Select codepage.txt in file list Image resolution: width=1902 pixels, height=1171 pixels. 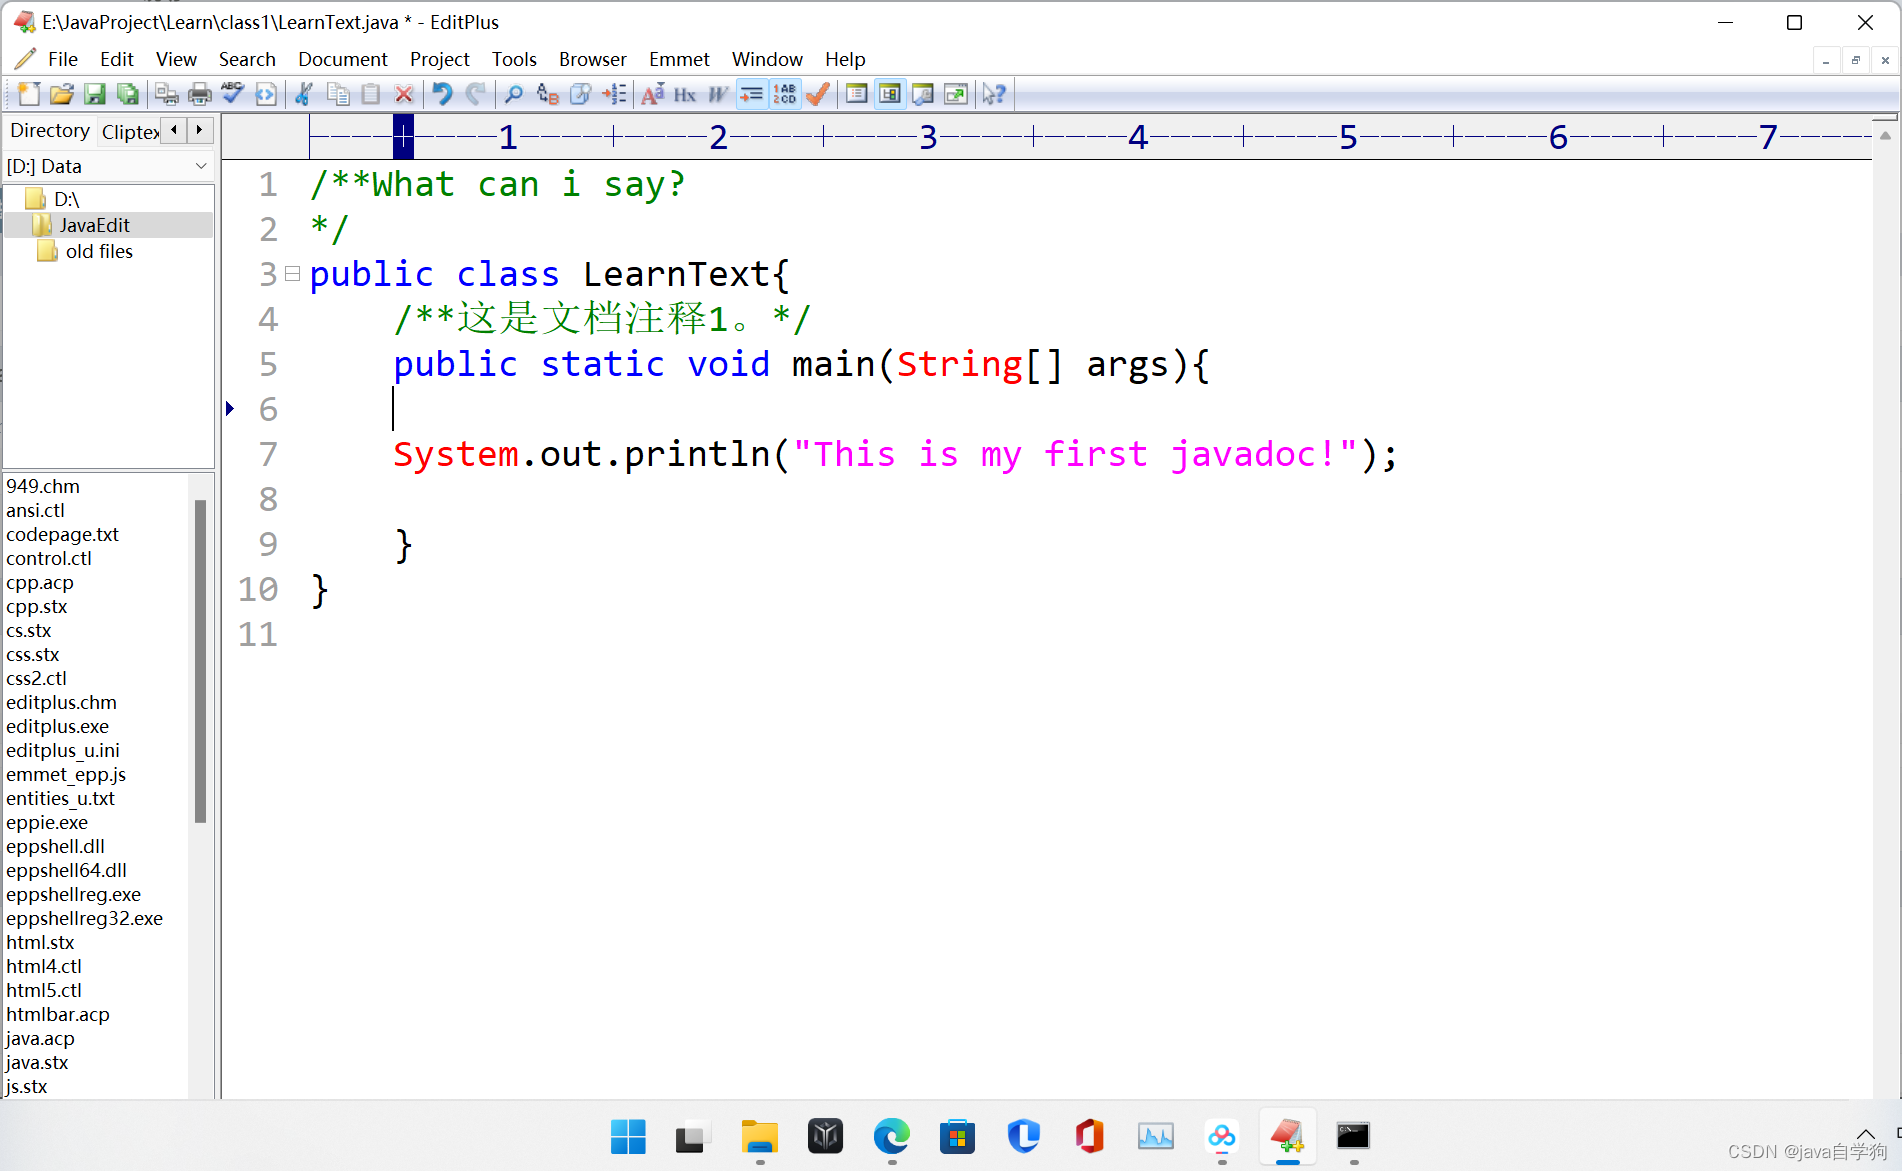[62, 534]
